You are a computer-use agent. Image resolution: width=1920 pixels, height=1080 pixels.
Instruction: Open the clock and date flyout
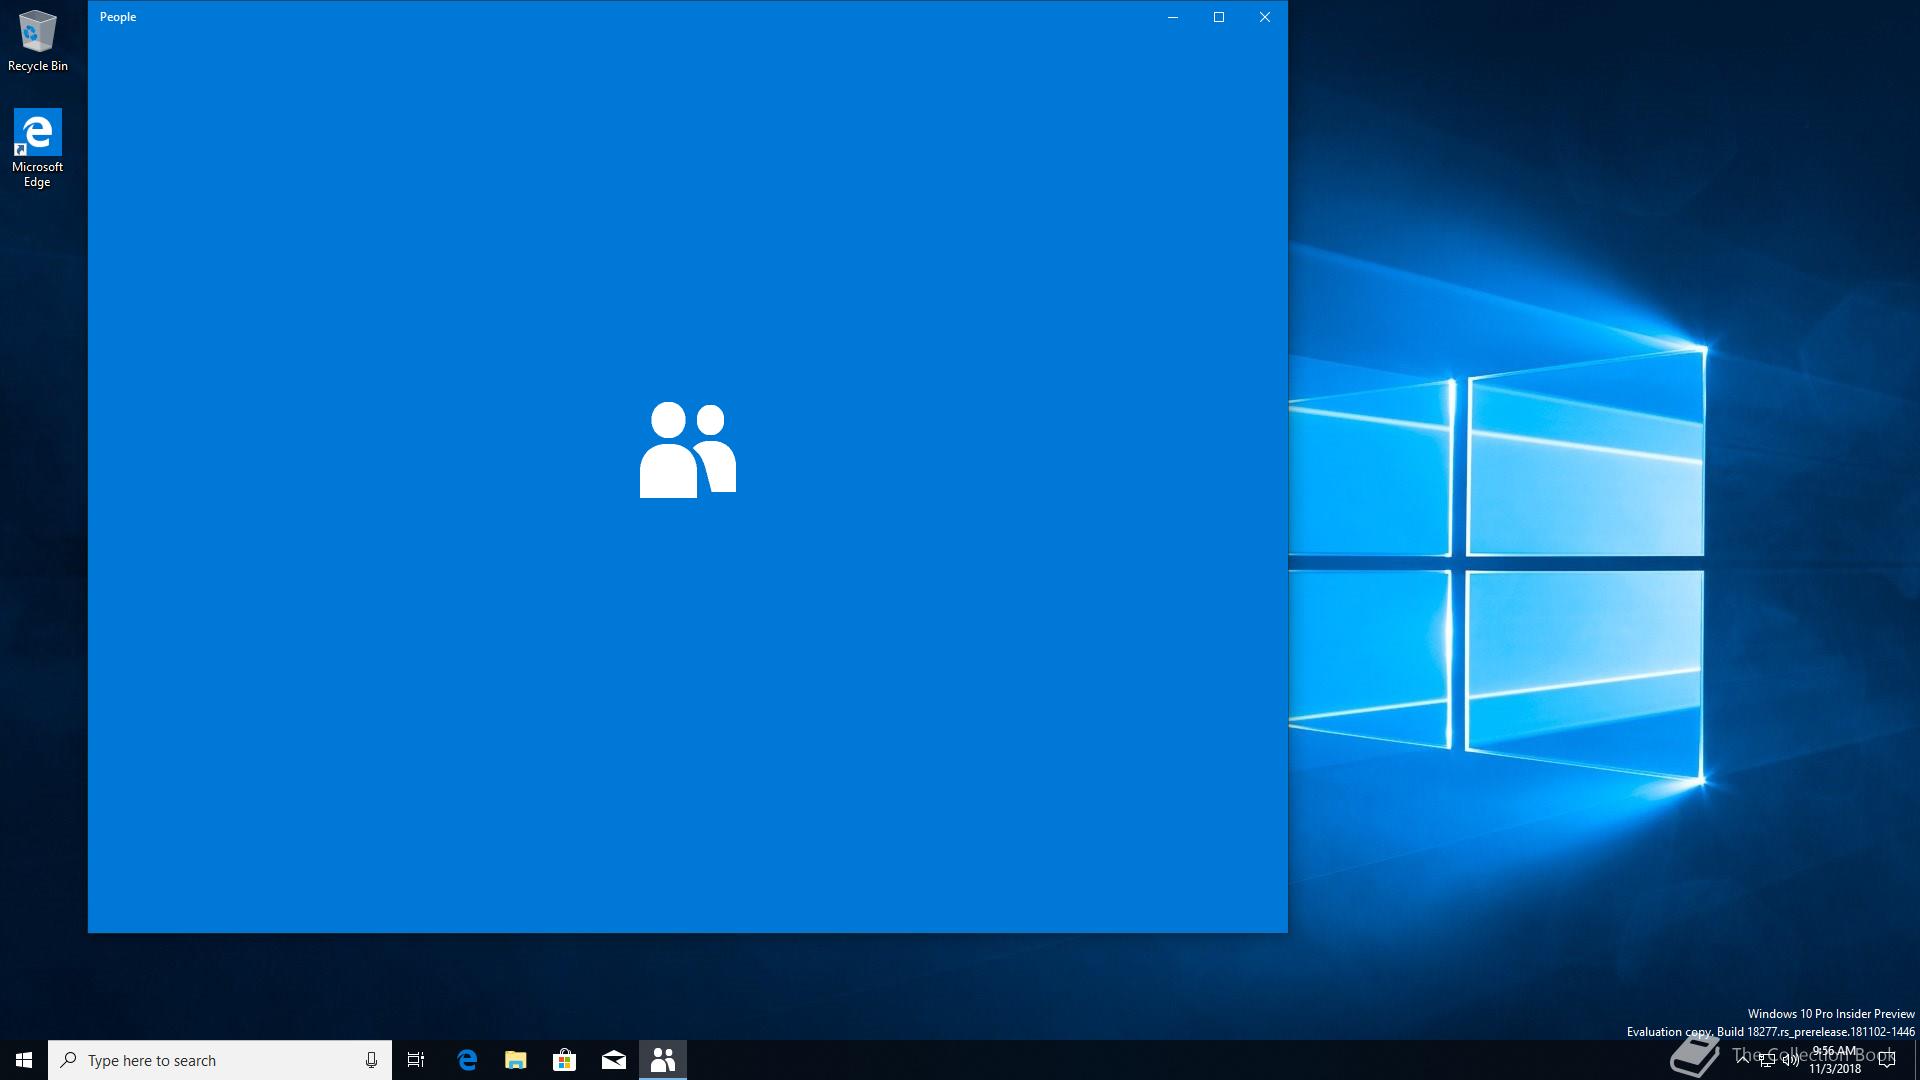coord(1835,1060)
